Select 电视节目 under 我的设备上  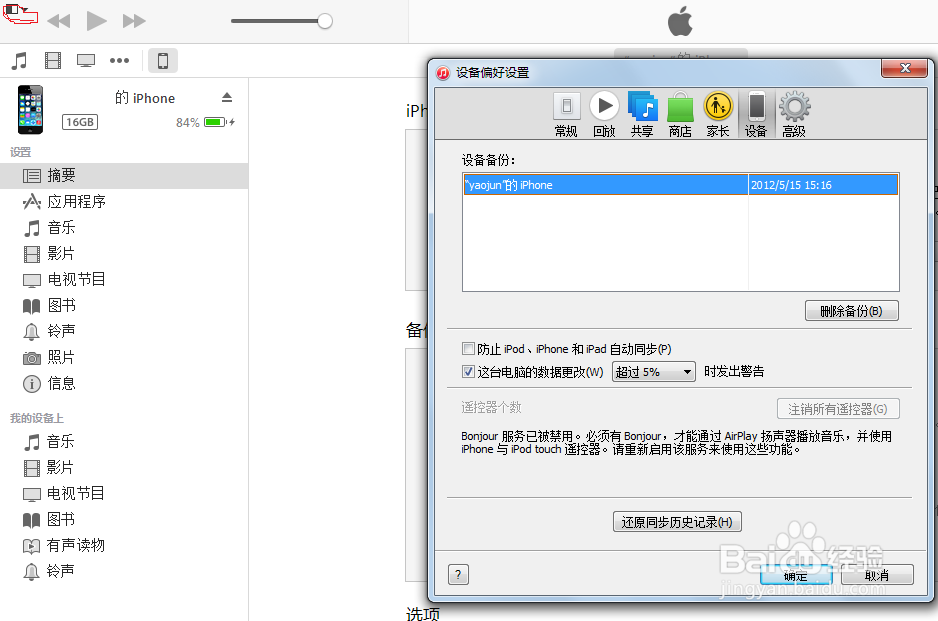124,494
